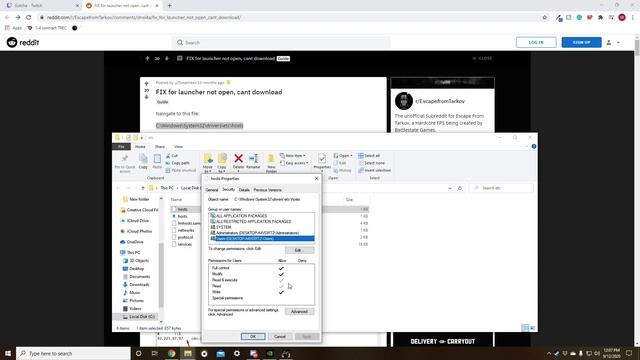Click OK in hosts Properties dialog
The height and width of the screenshot is (360, 640).
click(253, 336)
